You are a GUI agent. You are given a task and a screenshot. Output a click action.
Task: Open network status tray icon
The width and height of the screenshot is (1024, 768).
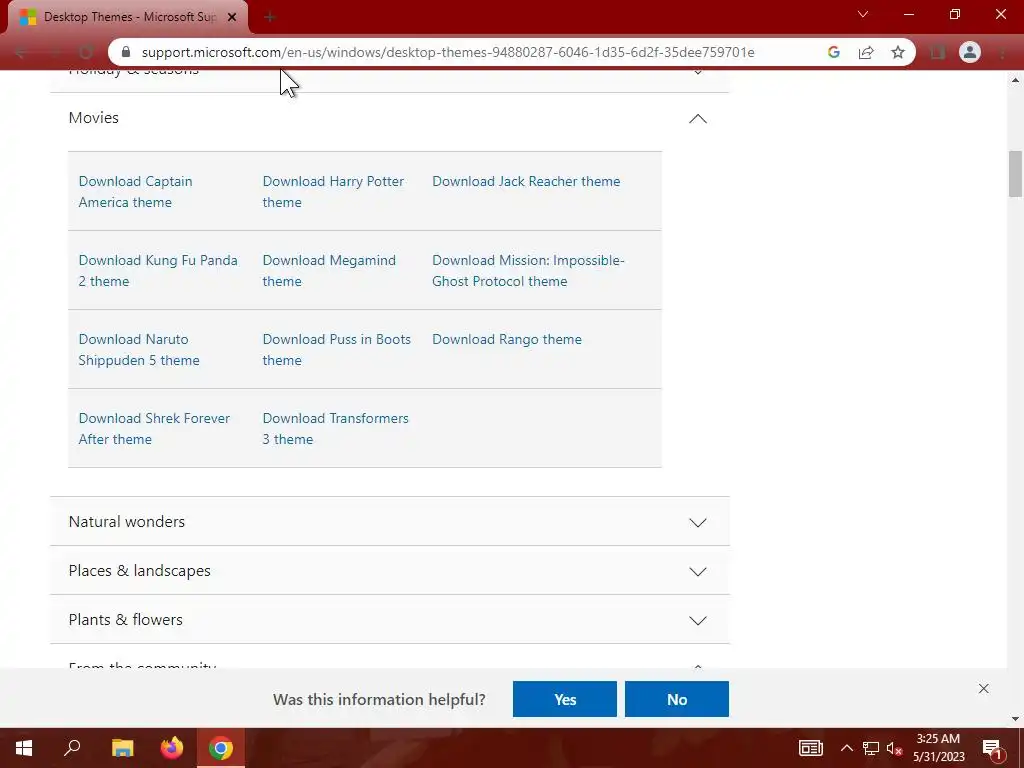point(871,748)
